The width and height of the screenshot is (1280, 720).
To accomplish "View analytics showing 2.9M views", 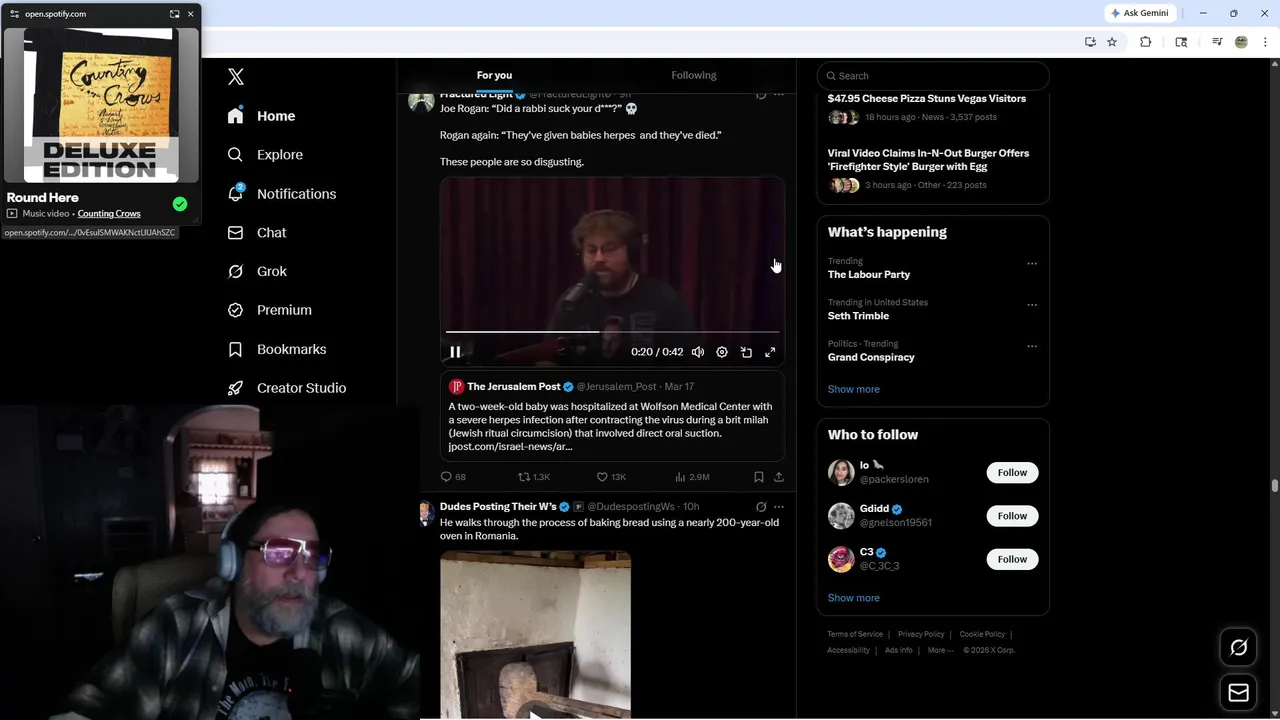I will pos(692,477).
